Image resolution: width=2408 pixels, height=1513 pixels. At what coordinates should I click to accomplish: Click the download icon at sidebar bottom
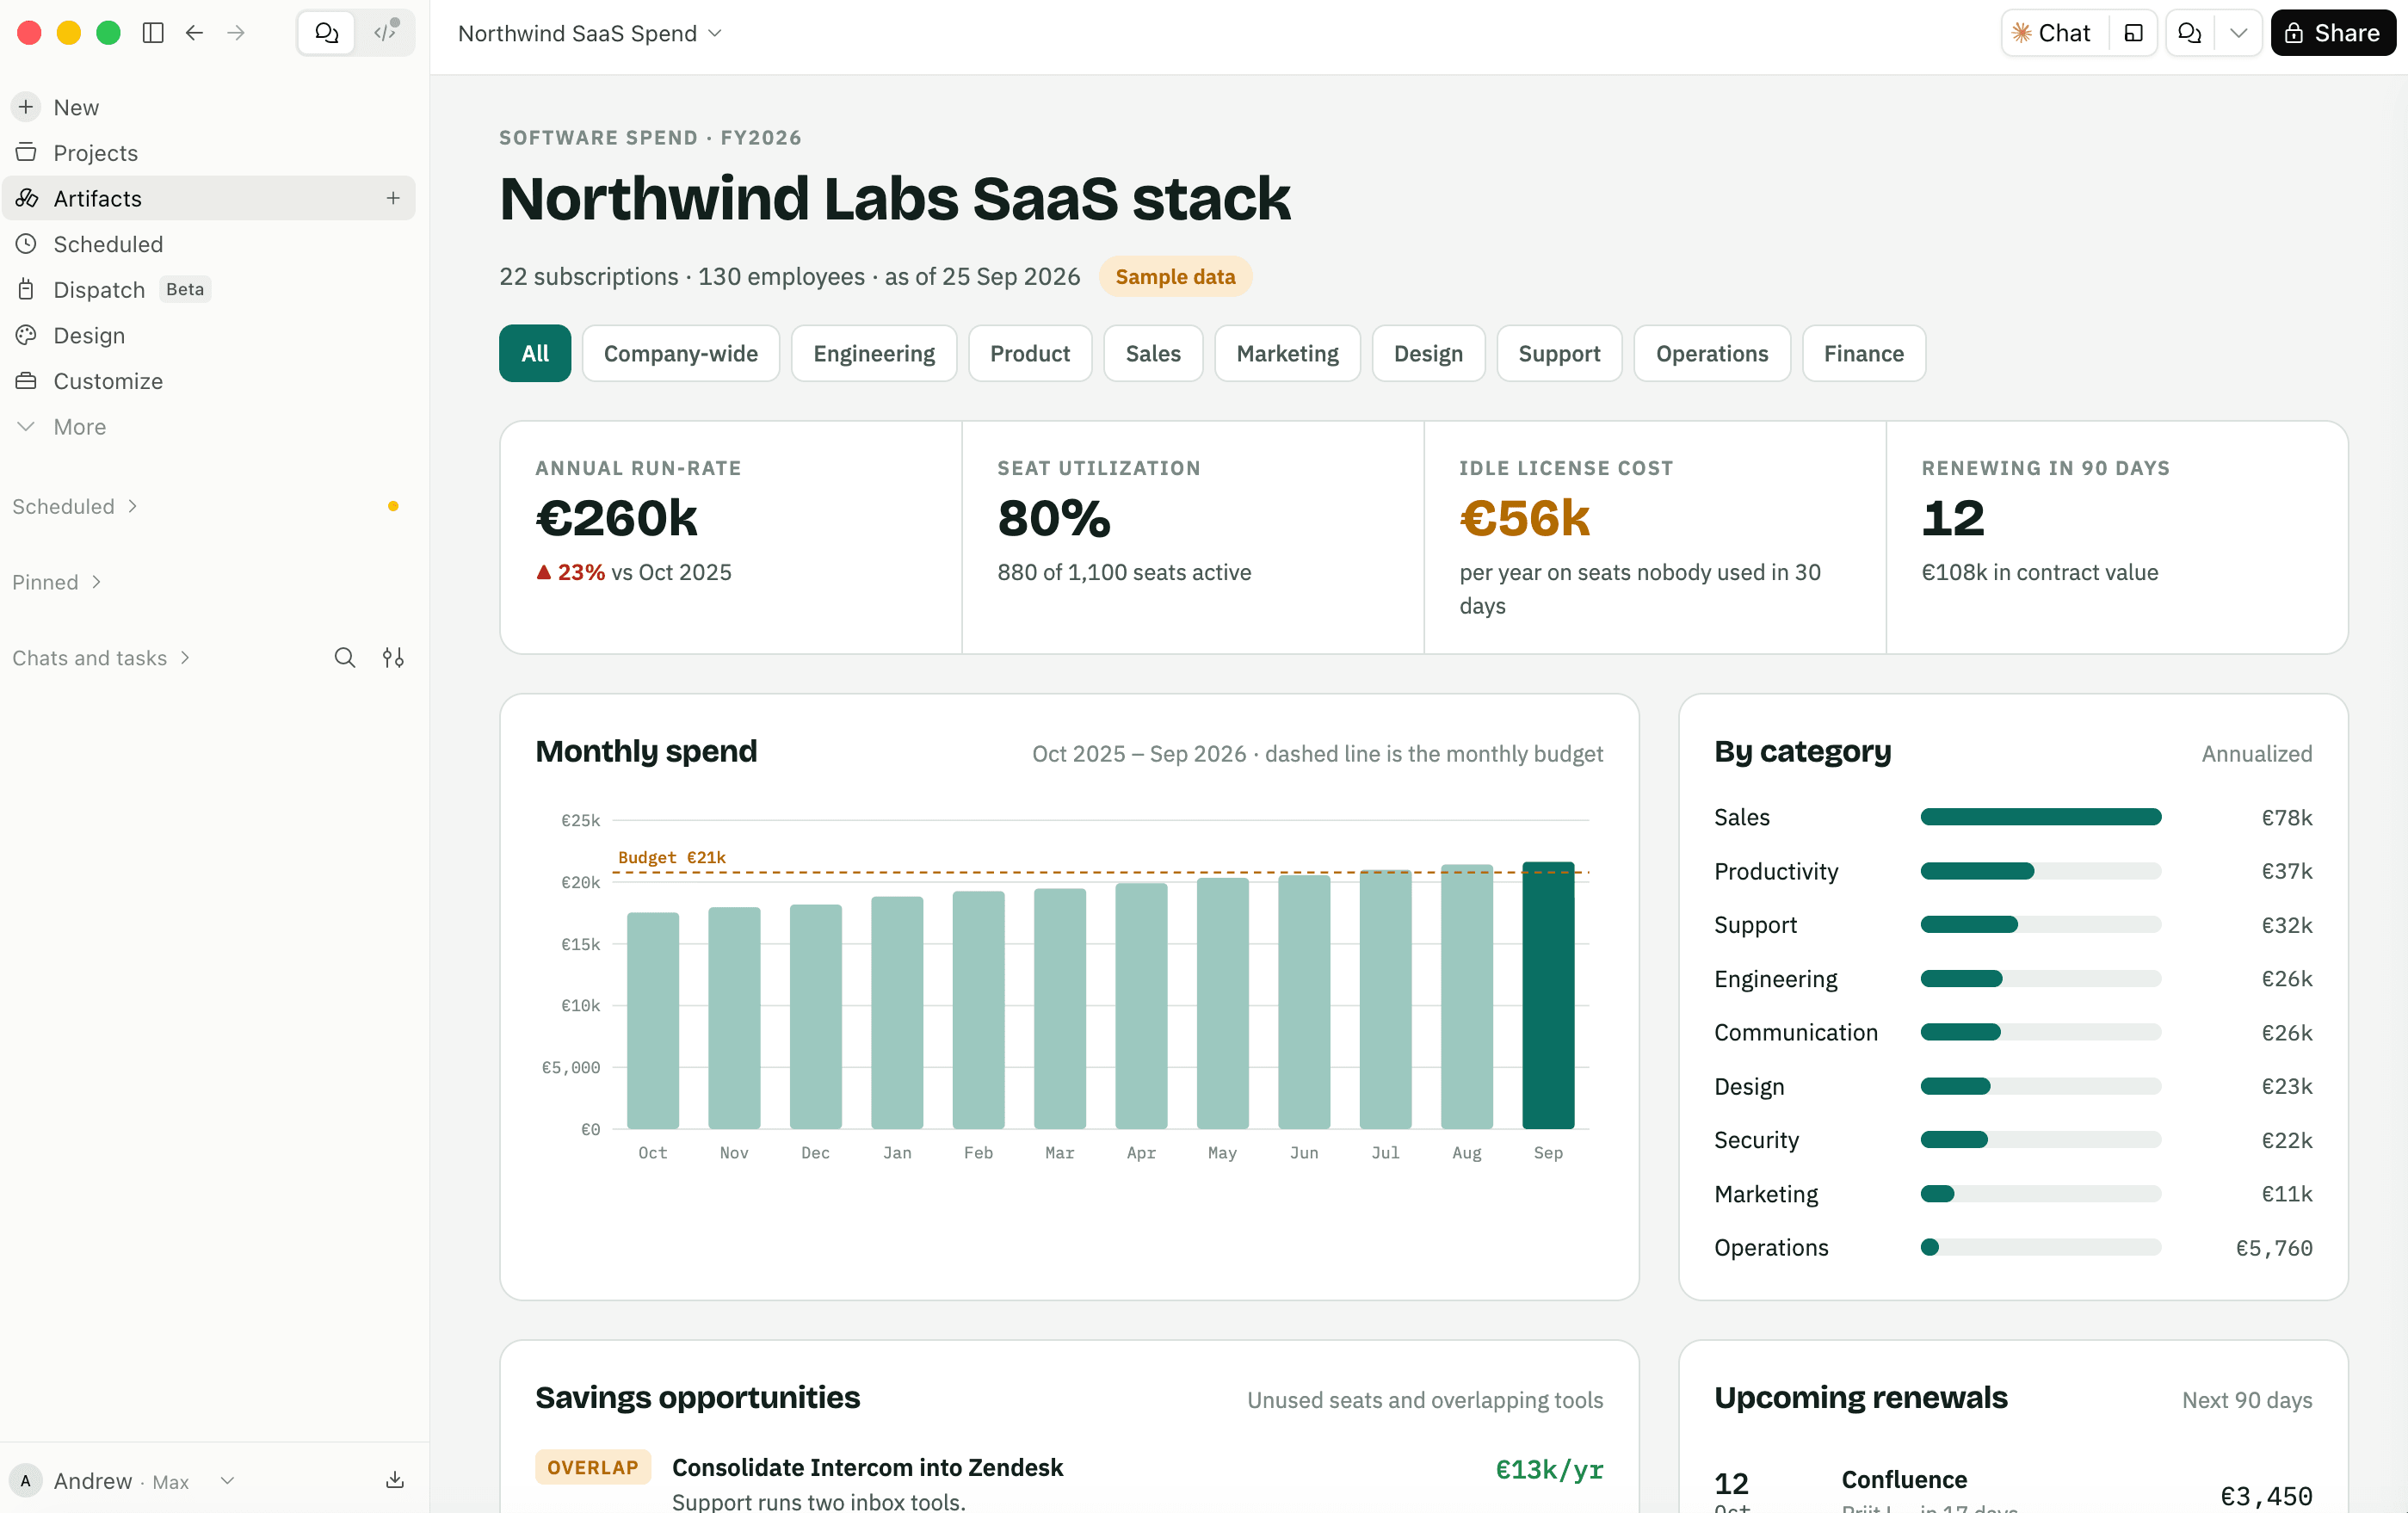click(395, 1480)
